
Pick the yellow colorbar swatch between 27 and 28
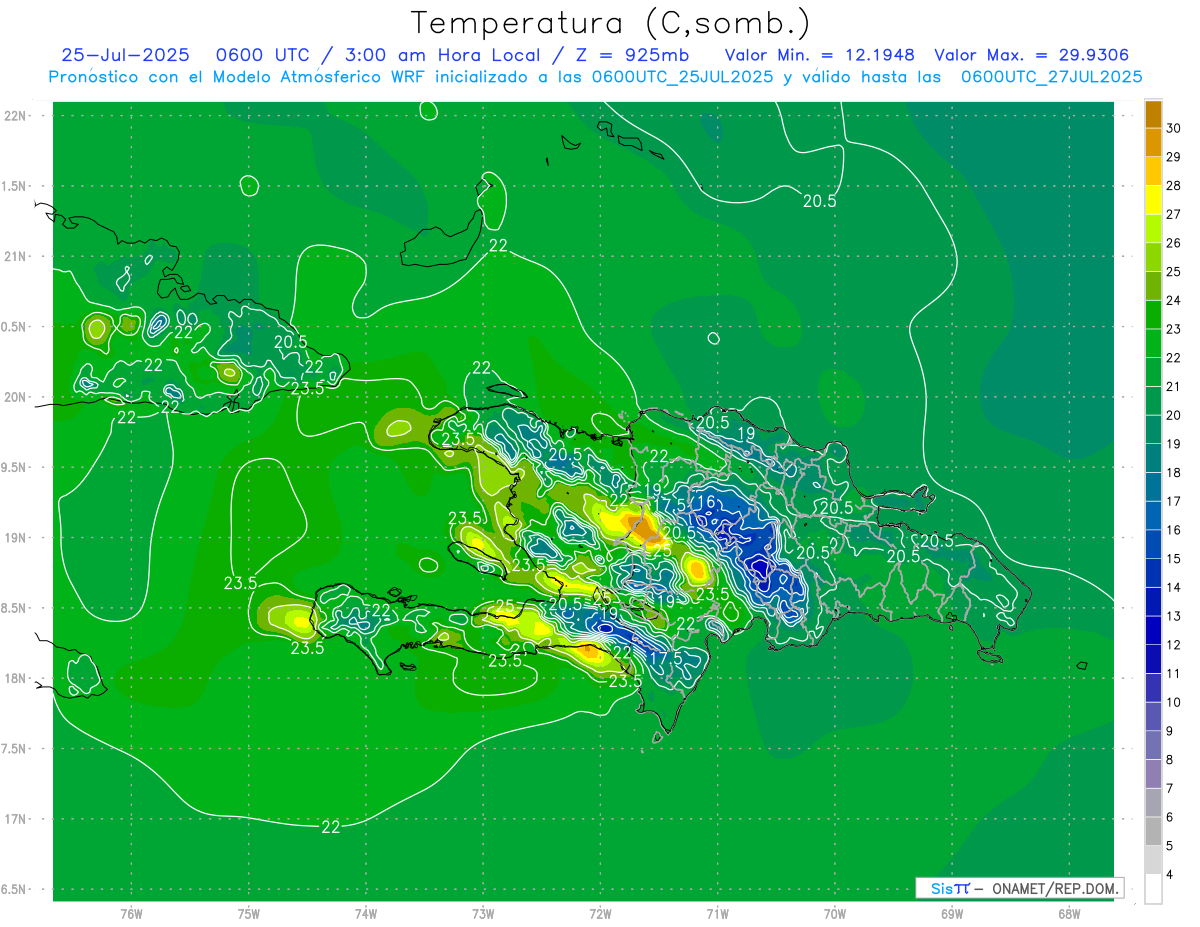(x=1153, y=200)
